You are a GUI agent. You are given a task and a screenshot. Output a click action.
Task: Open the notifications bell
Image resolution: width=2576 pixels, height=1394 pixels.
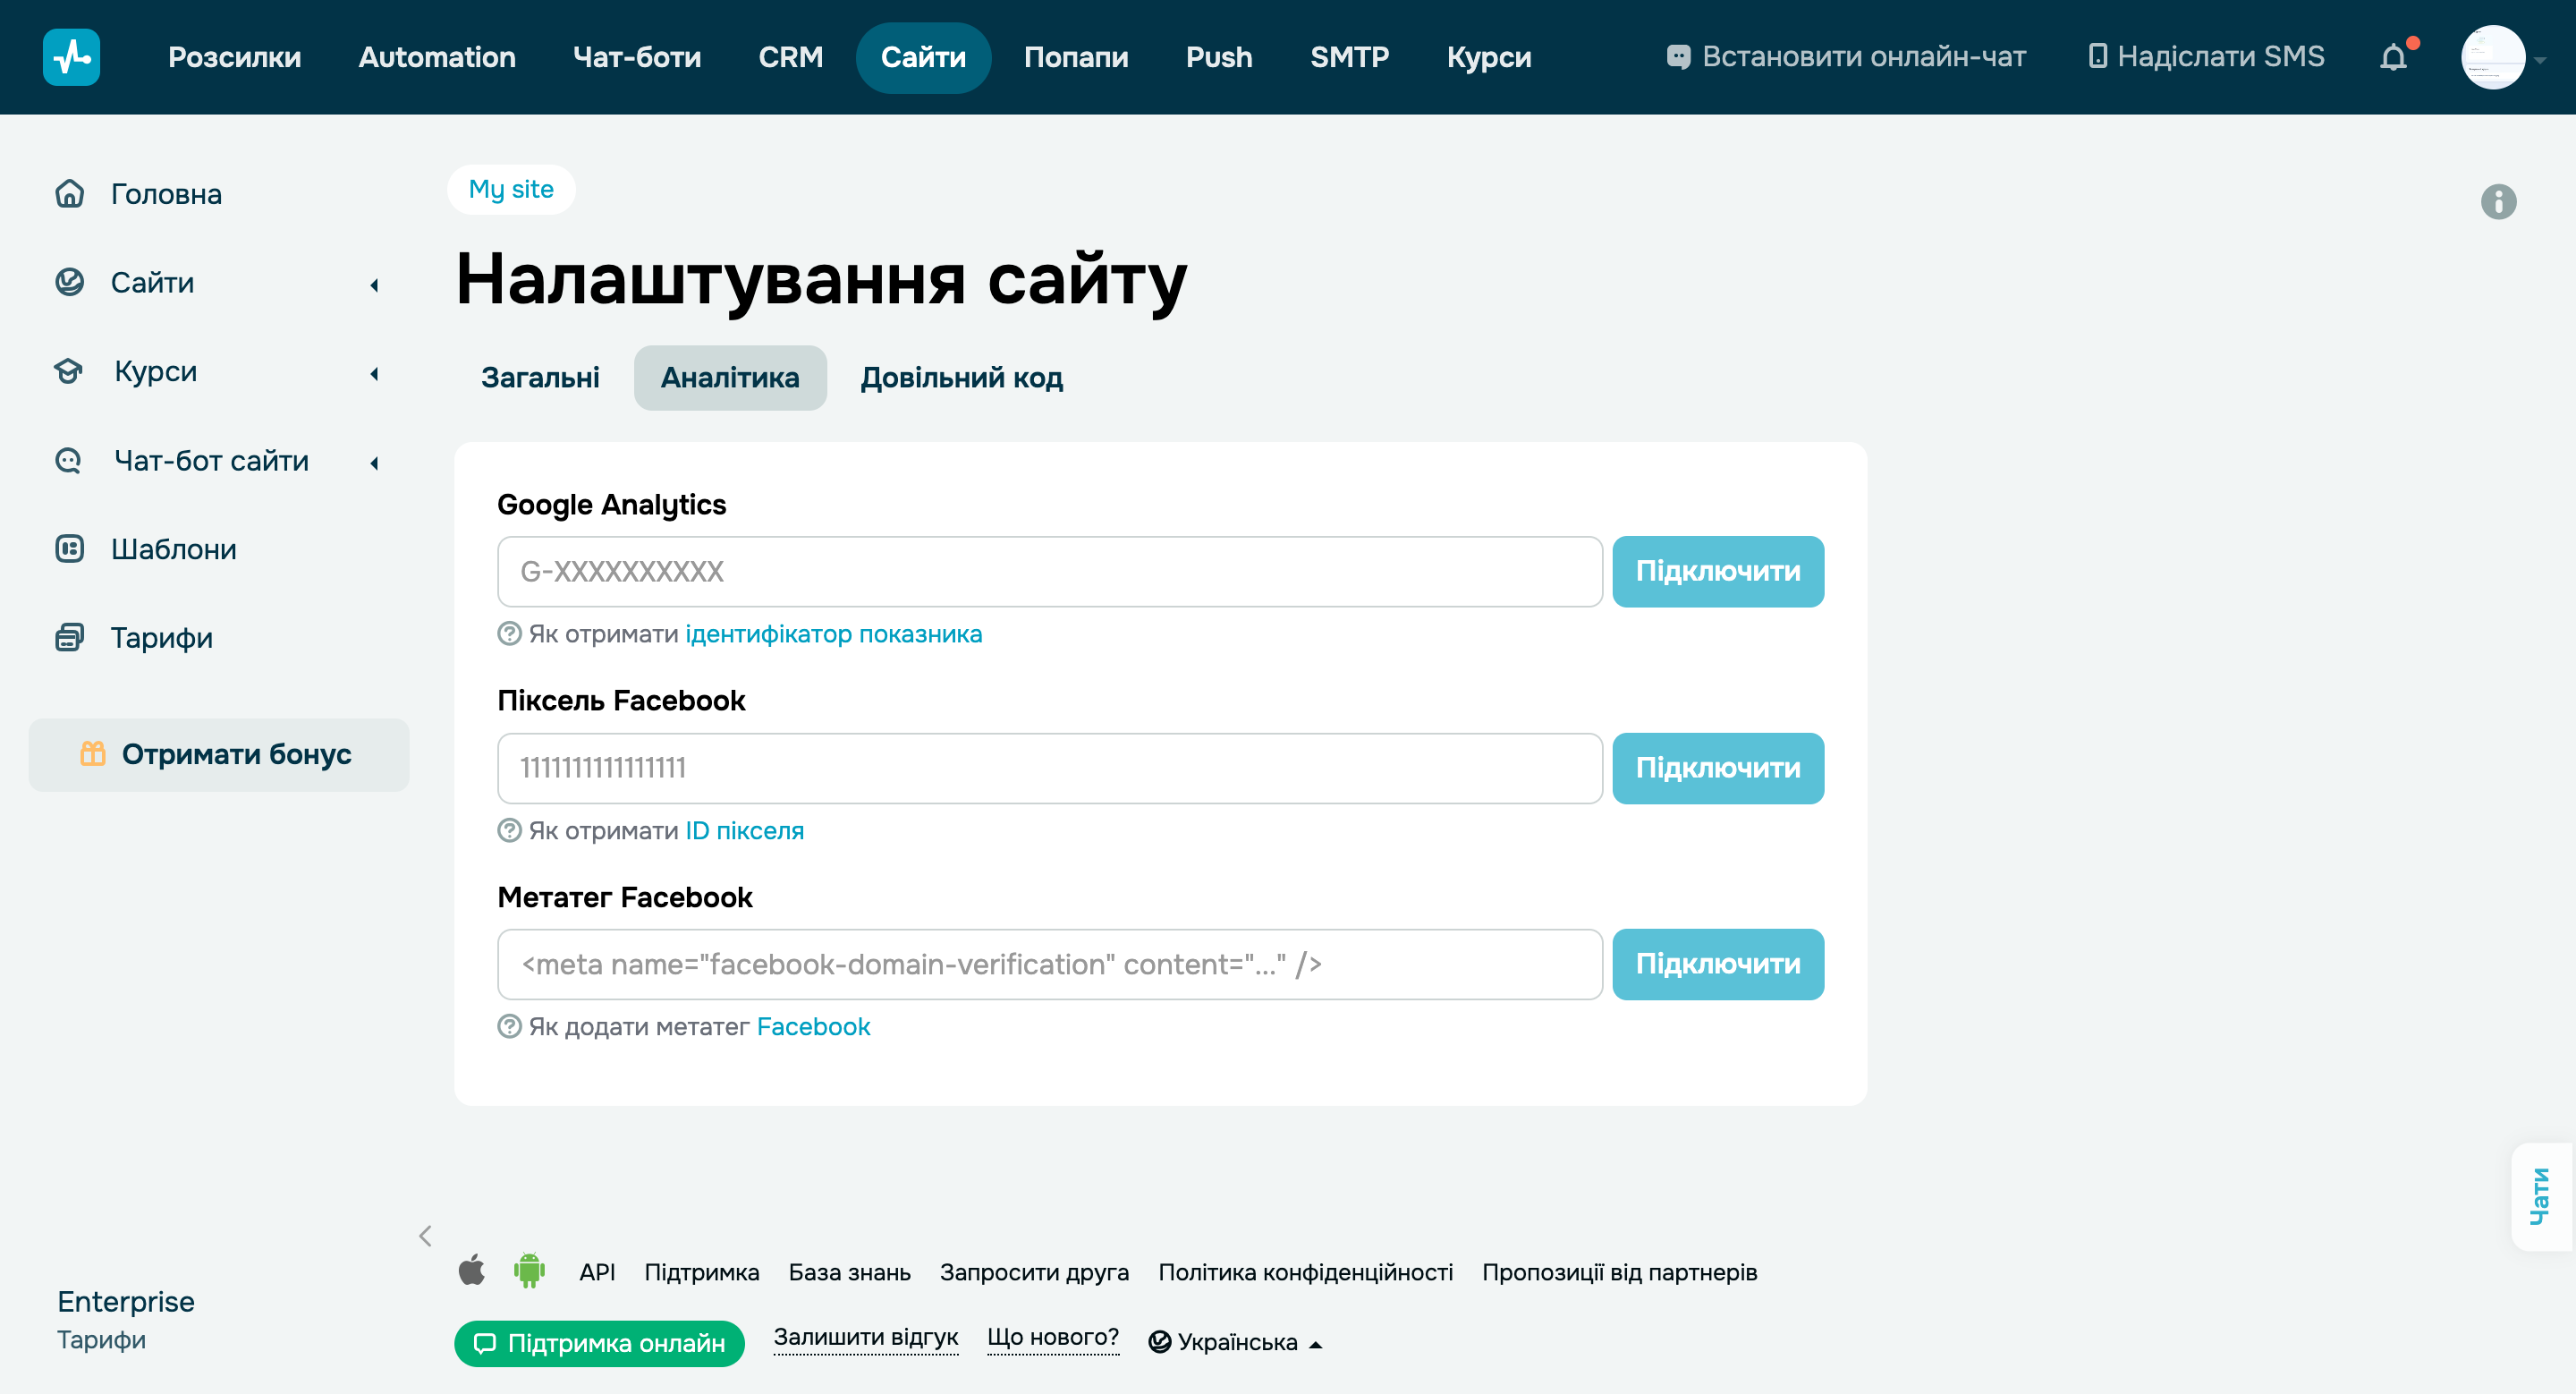2394,57
